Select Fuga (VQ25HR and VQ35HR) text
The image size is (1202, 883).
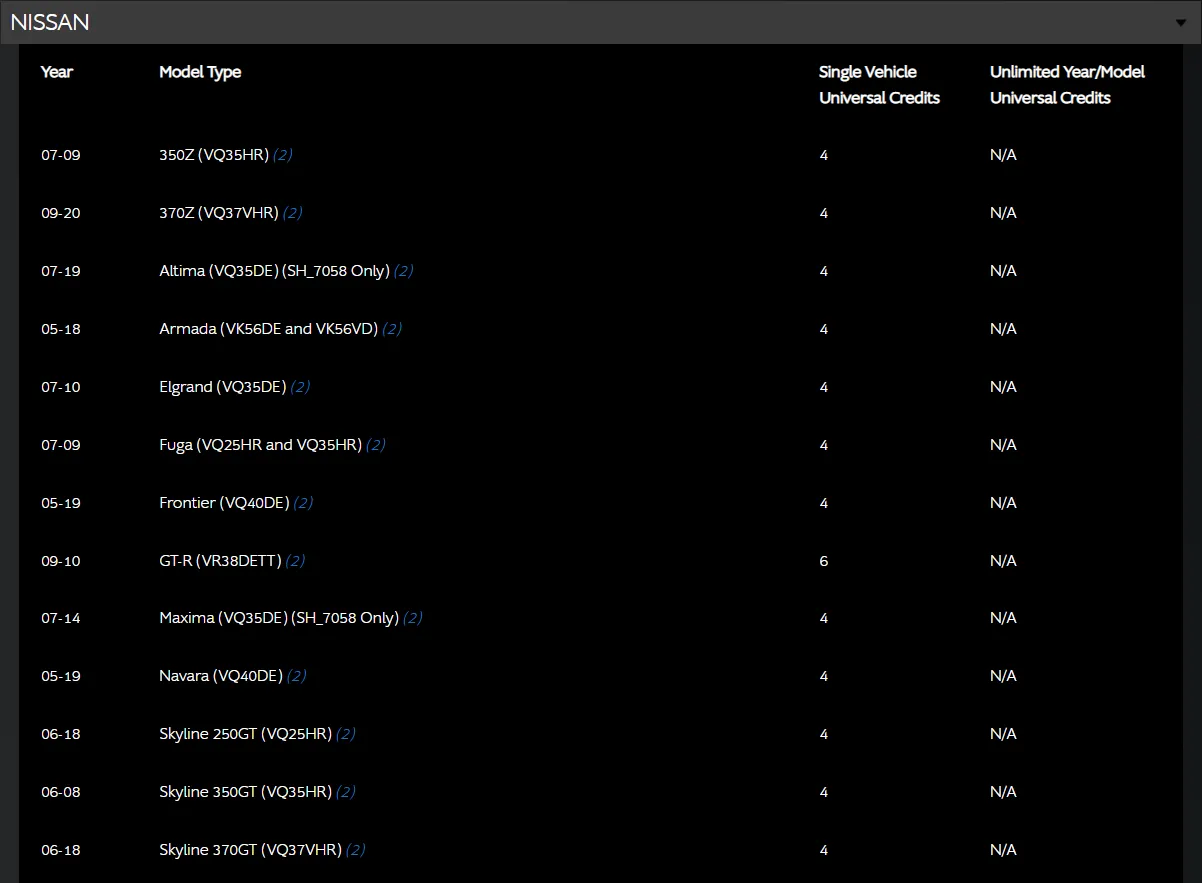pos(260,445)
